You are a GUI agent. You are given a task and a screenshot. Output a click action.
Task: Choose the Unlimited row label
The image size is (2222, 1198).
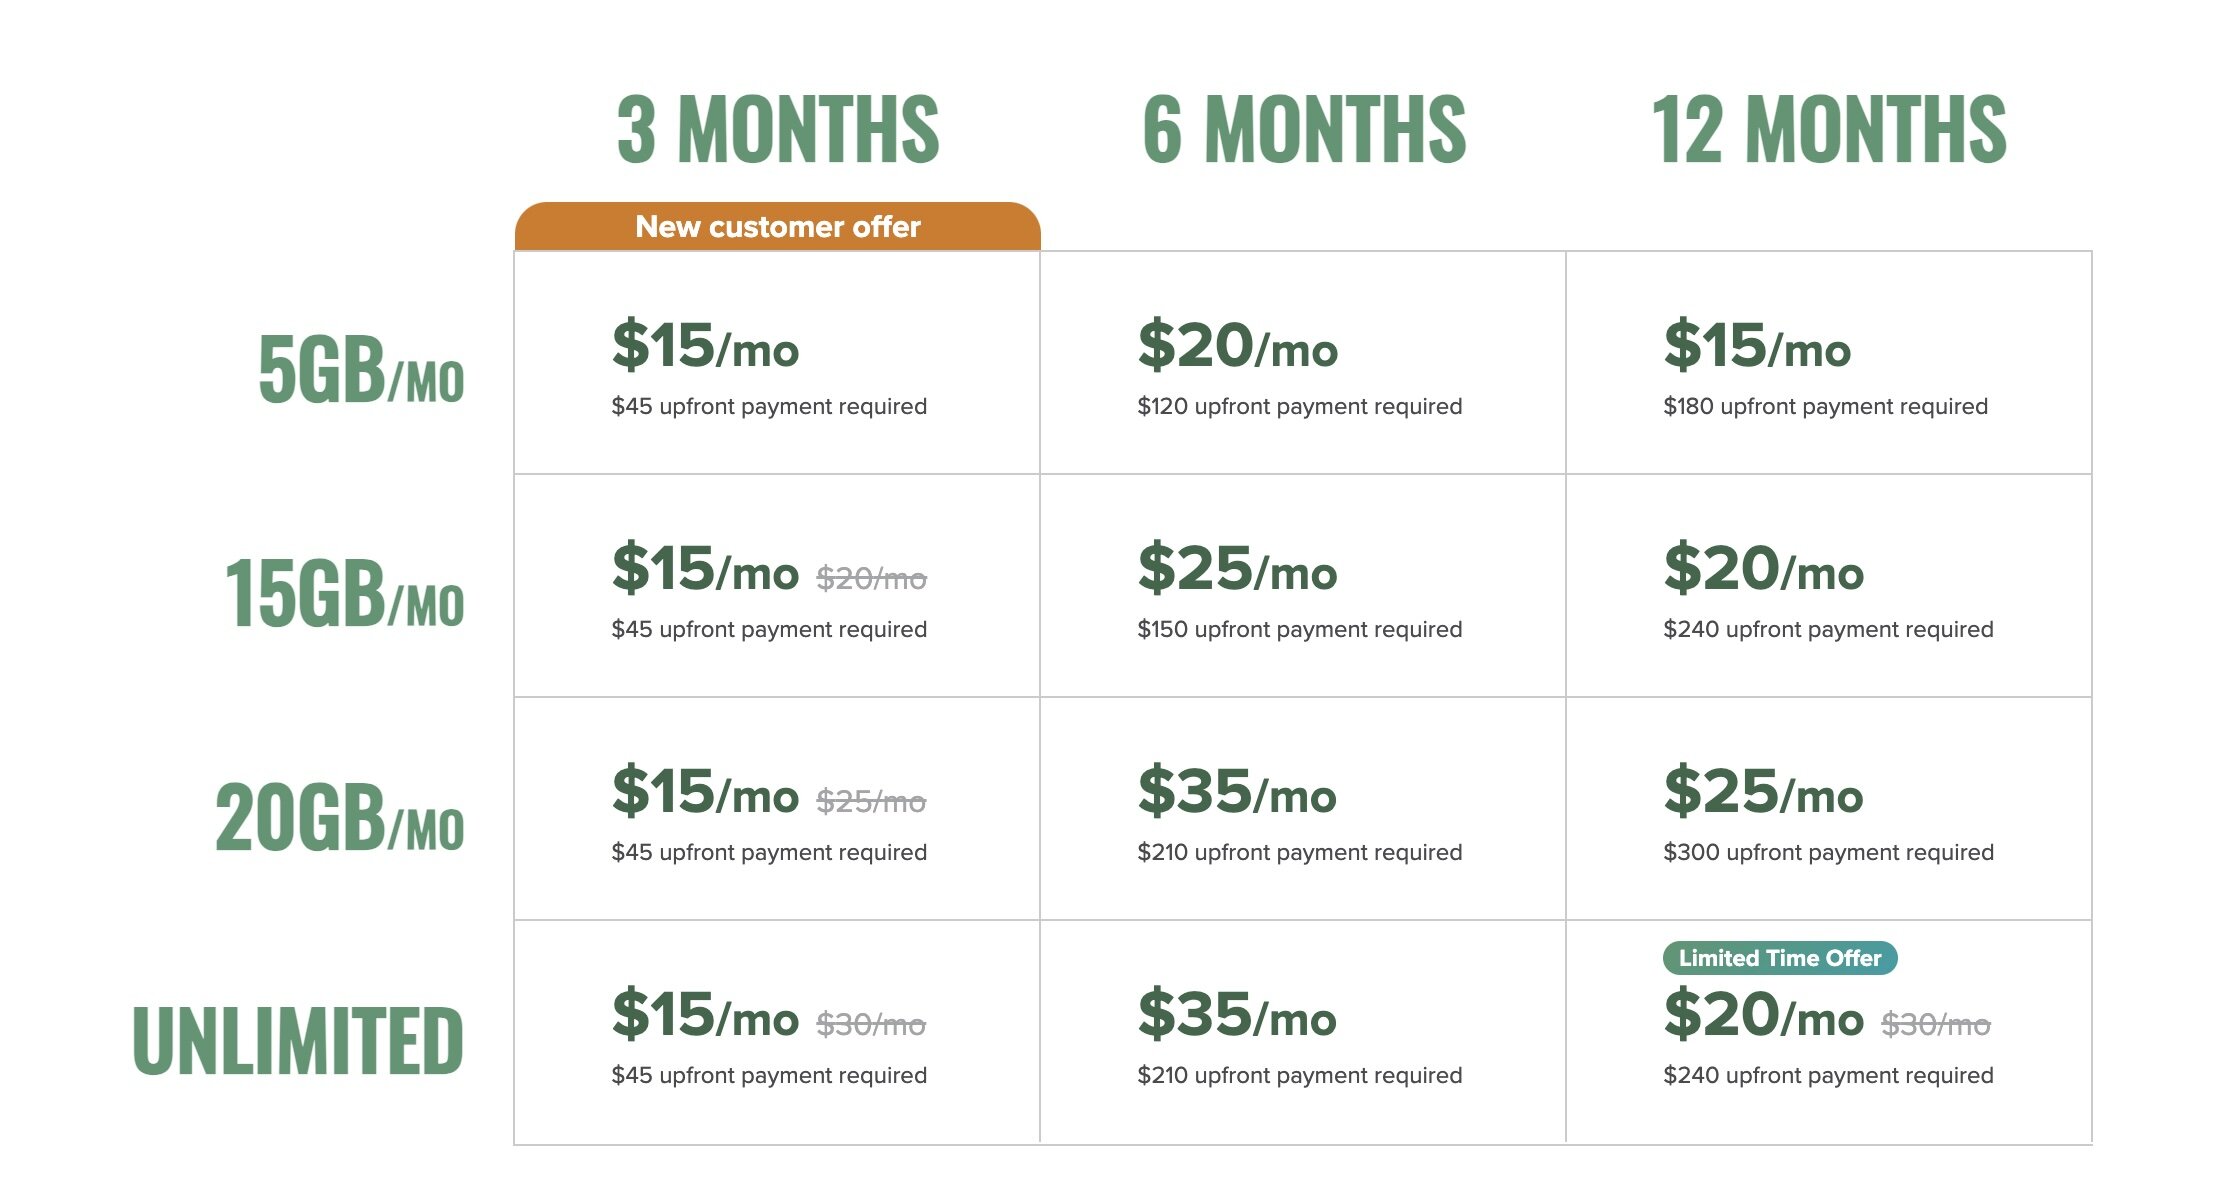[x=298, y=1040]
